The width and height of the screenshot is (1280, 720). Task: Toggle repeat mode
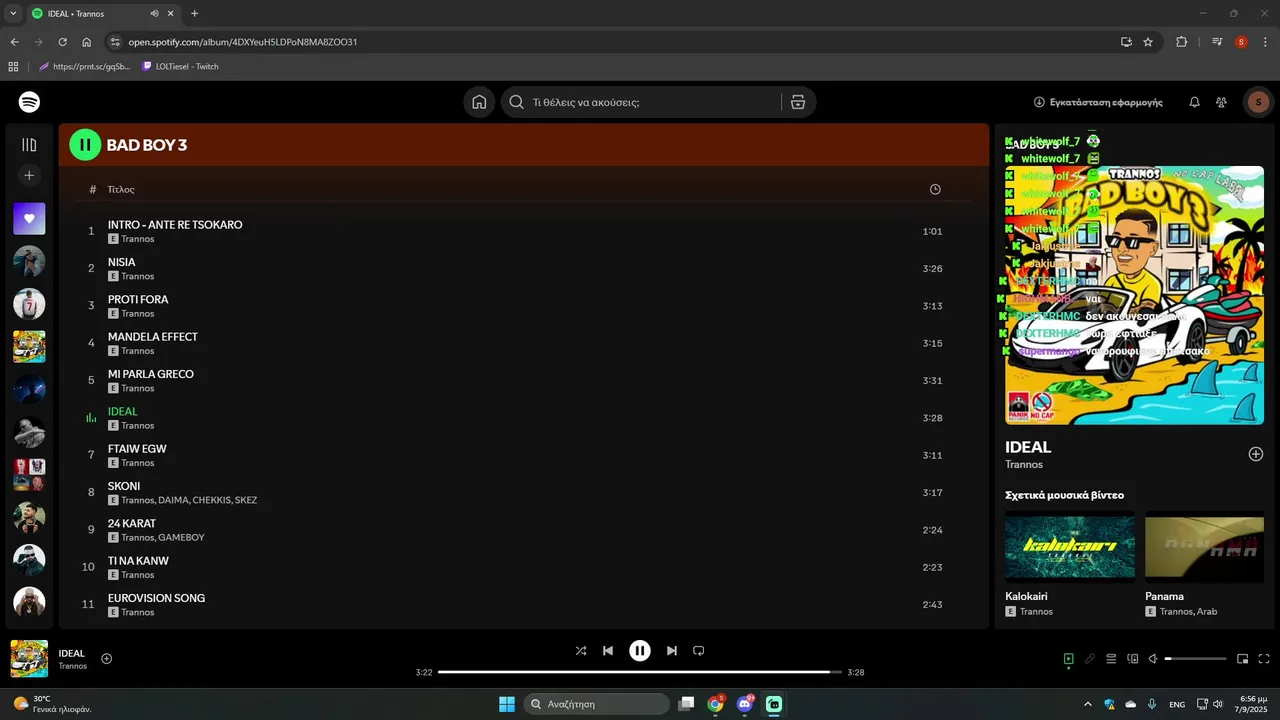pyautogui.click(x=699, y=651)
